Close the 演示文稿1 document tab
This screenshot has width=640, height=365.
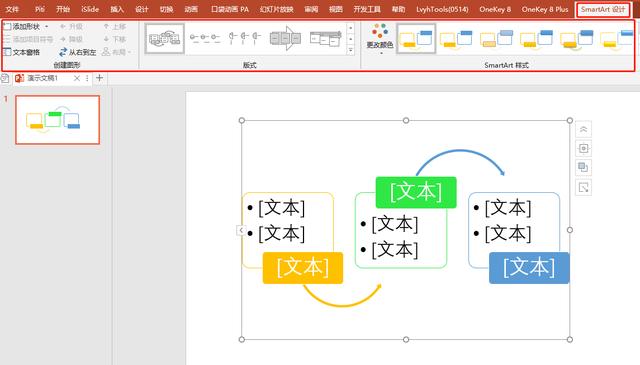pos(76,78)
